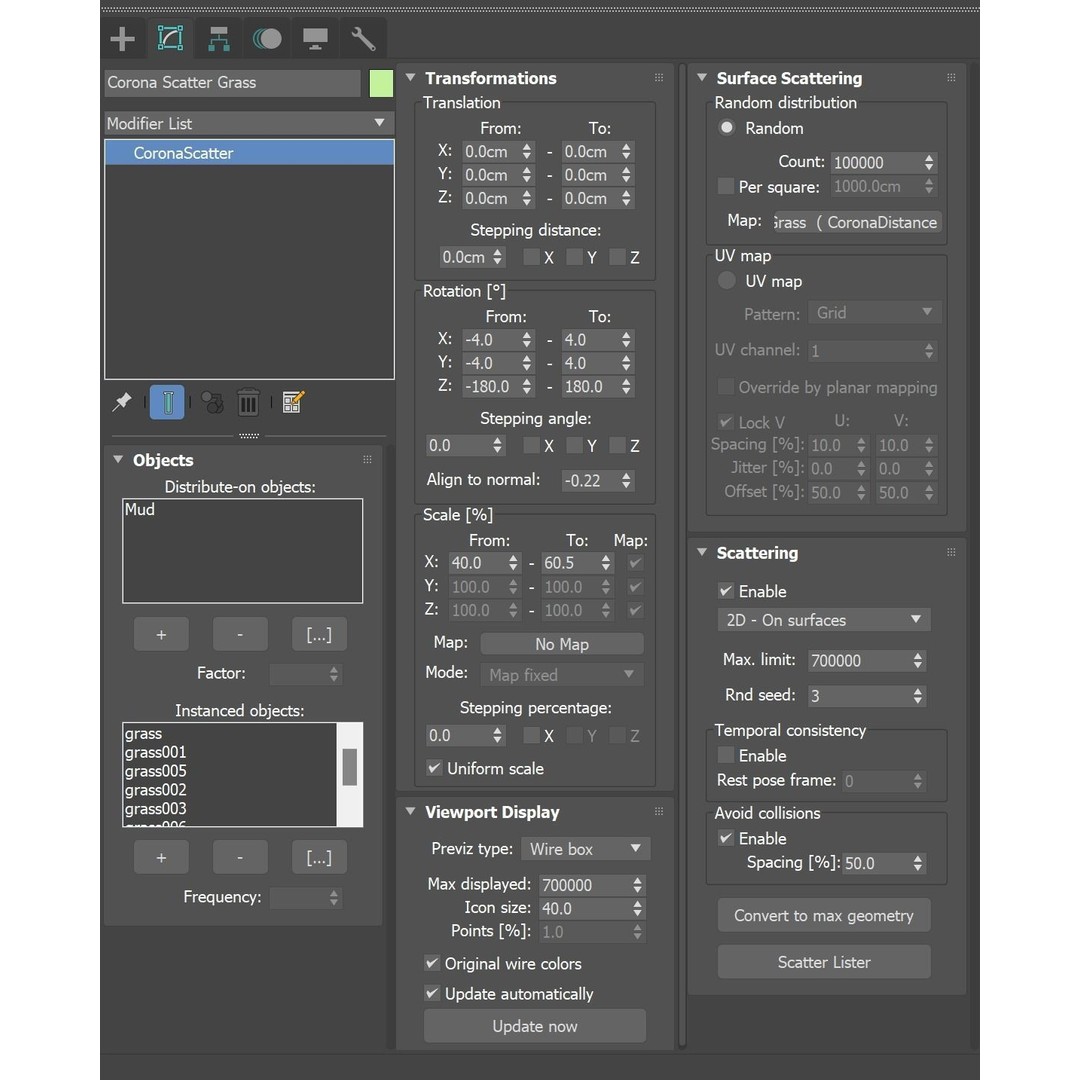The image size is (1080, 1080).
Task: Open the Motion panel icon
Action: click(267, 39)
